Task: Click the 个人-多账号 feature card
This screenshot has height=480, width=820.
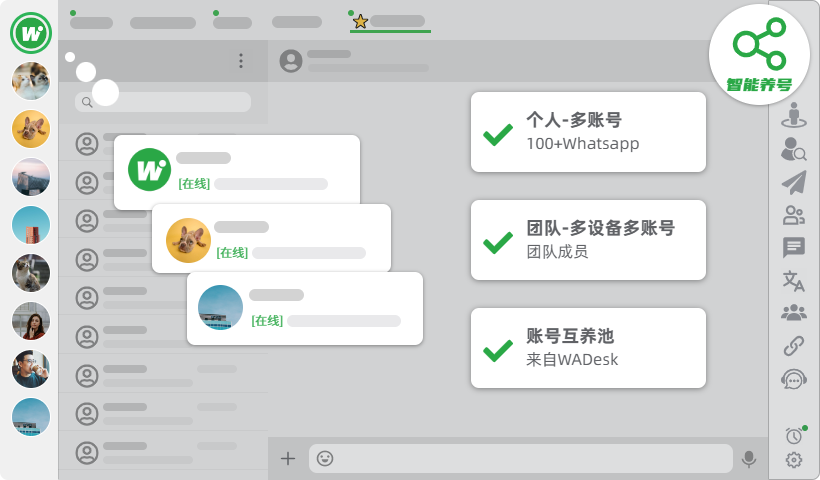Action: [x=588, y=132]
